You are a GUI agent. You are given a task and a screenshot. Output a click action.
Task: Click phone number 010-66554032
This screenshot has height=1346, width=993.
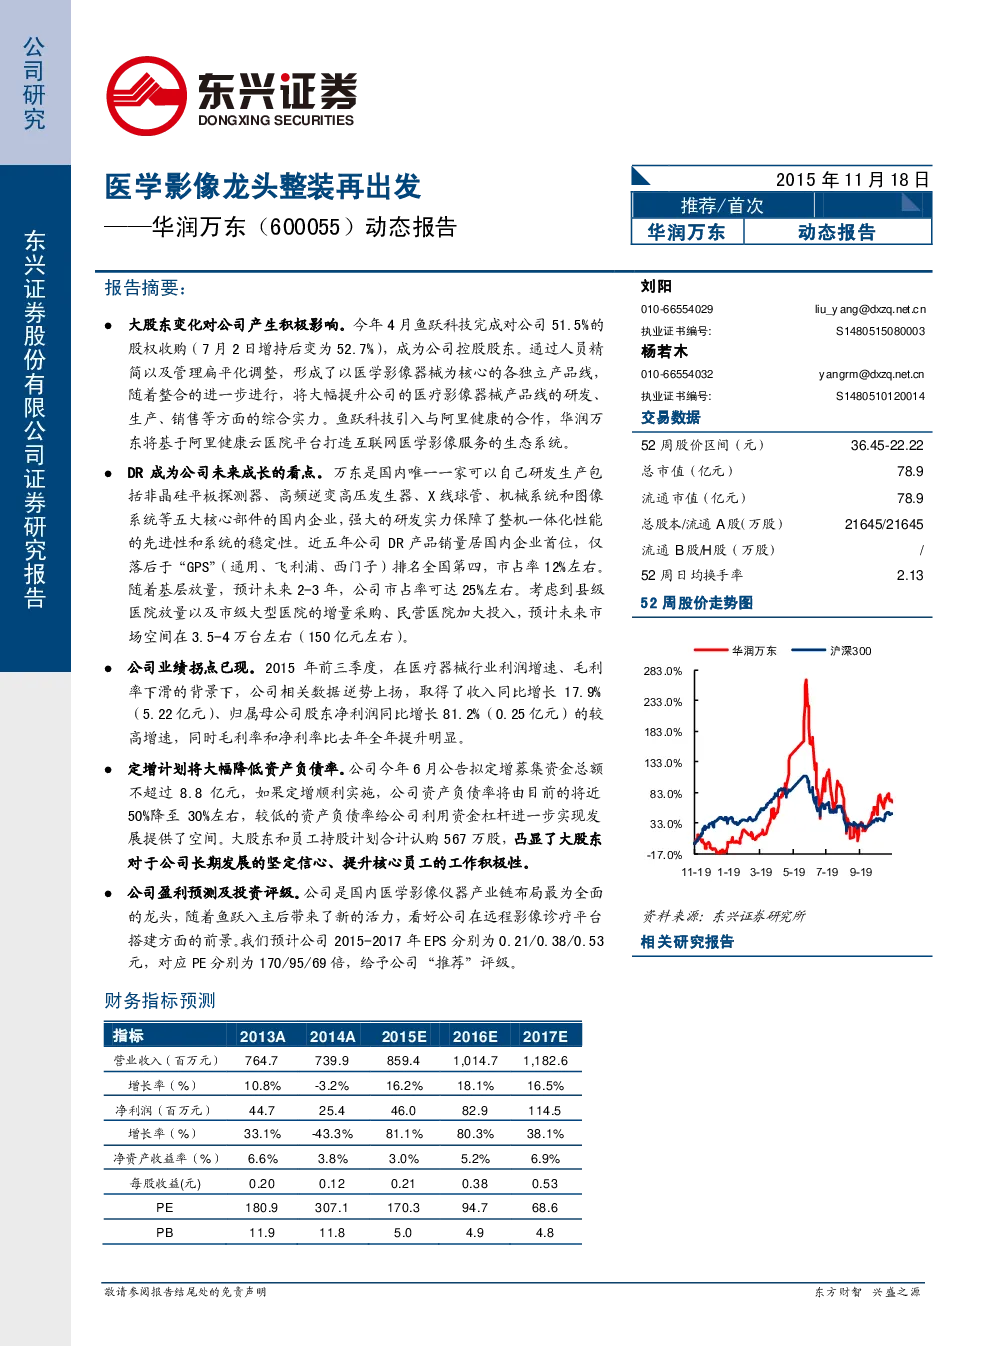677,374
